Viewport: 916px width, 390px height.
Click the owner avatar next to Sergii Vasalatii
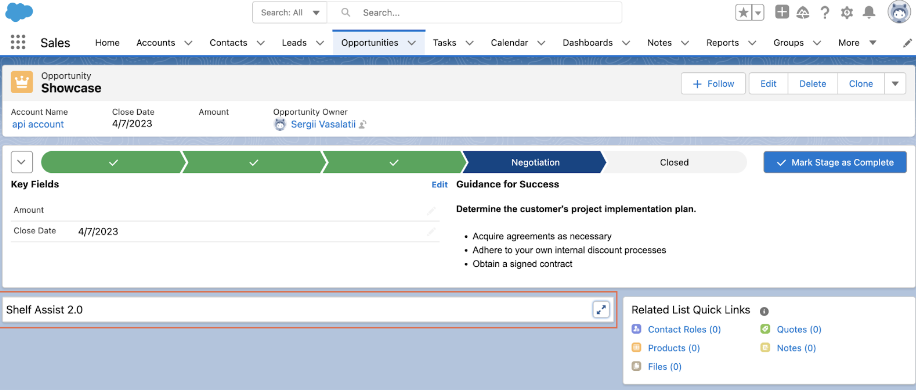(x=280, y=124)
